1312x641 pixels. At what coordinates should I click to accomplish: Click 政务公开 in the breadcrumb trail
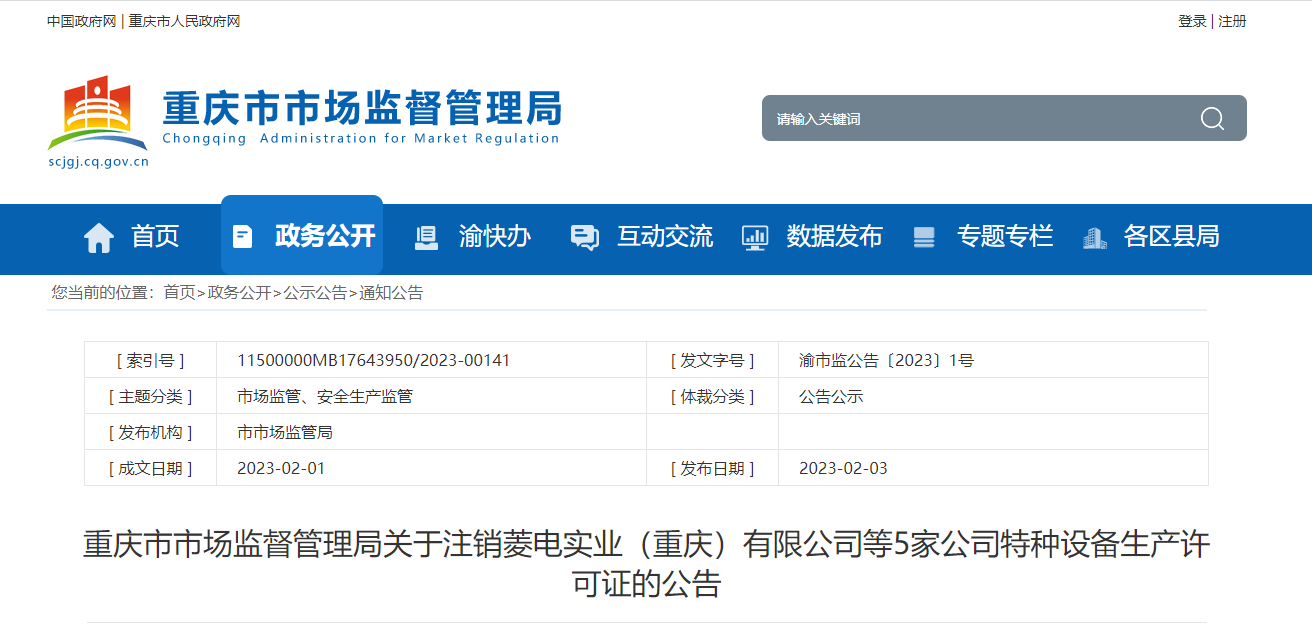tap(239, 293)
